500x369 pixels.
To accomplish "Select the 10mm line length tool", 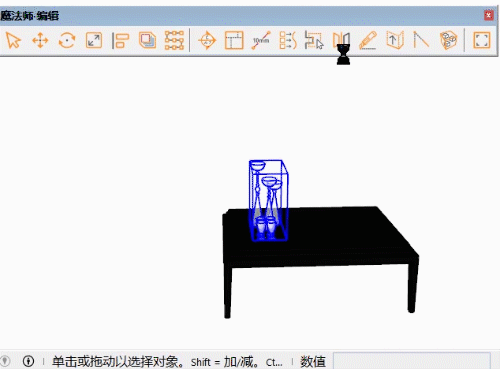I will point(261,41).
